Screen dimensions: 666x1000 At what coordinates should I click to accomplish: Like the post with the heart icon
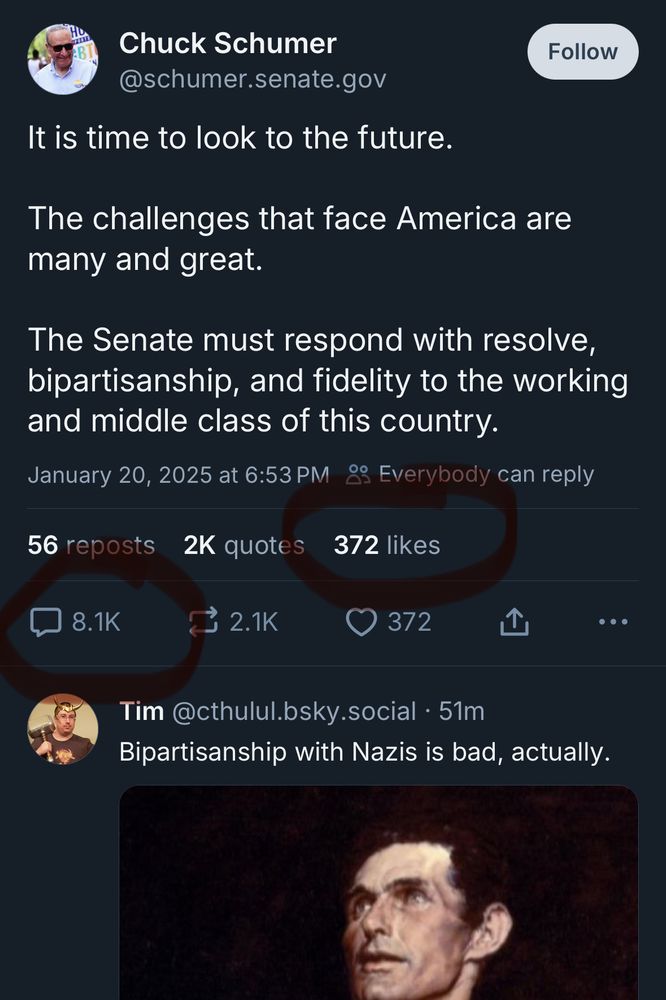360,622
